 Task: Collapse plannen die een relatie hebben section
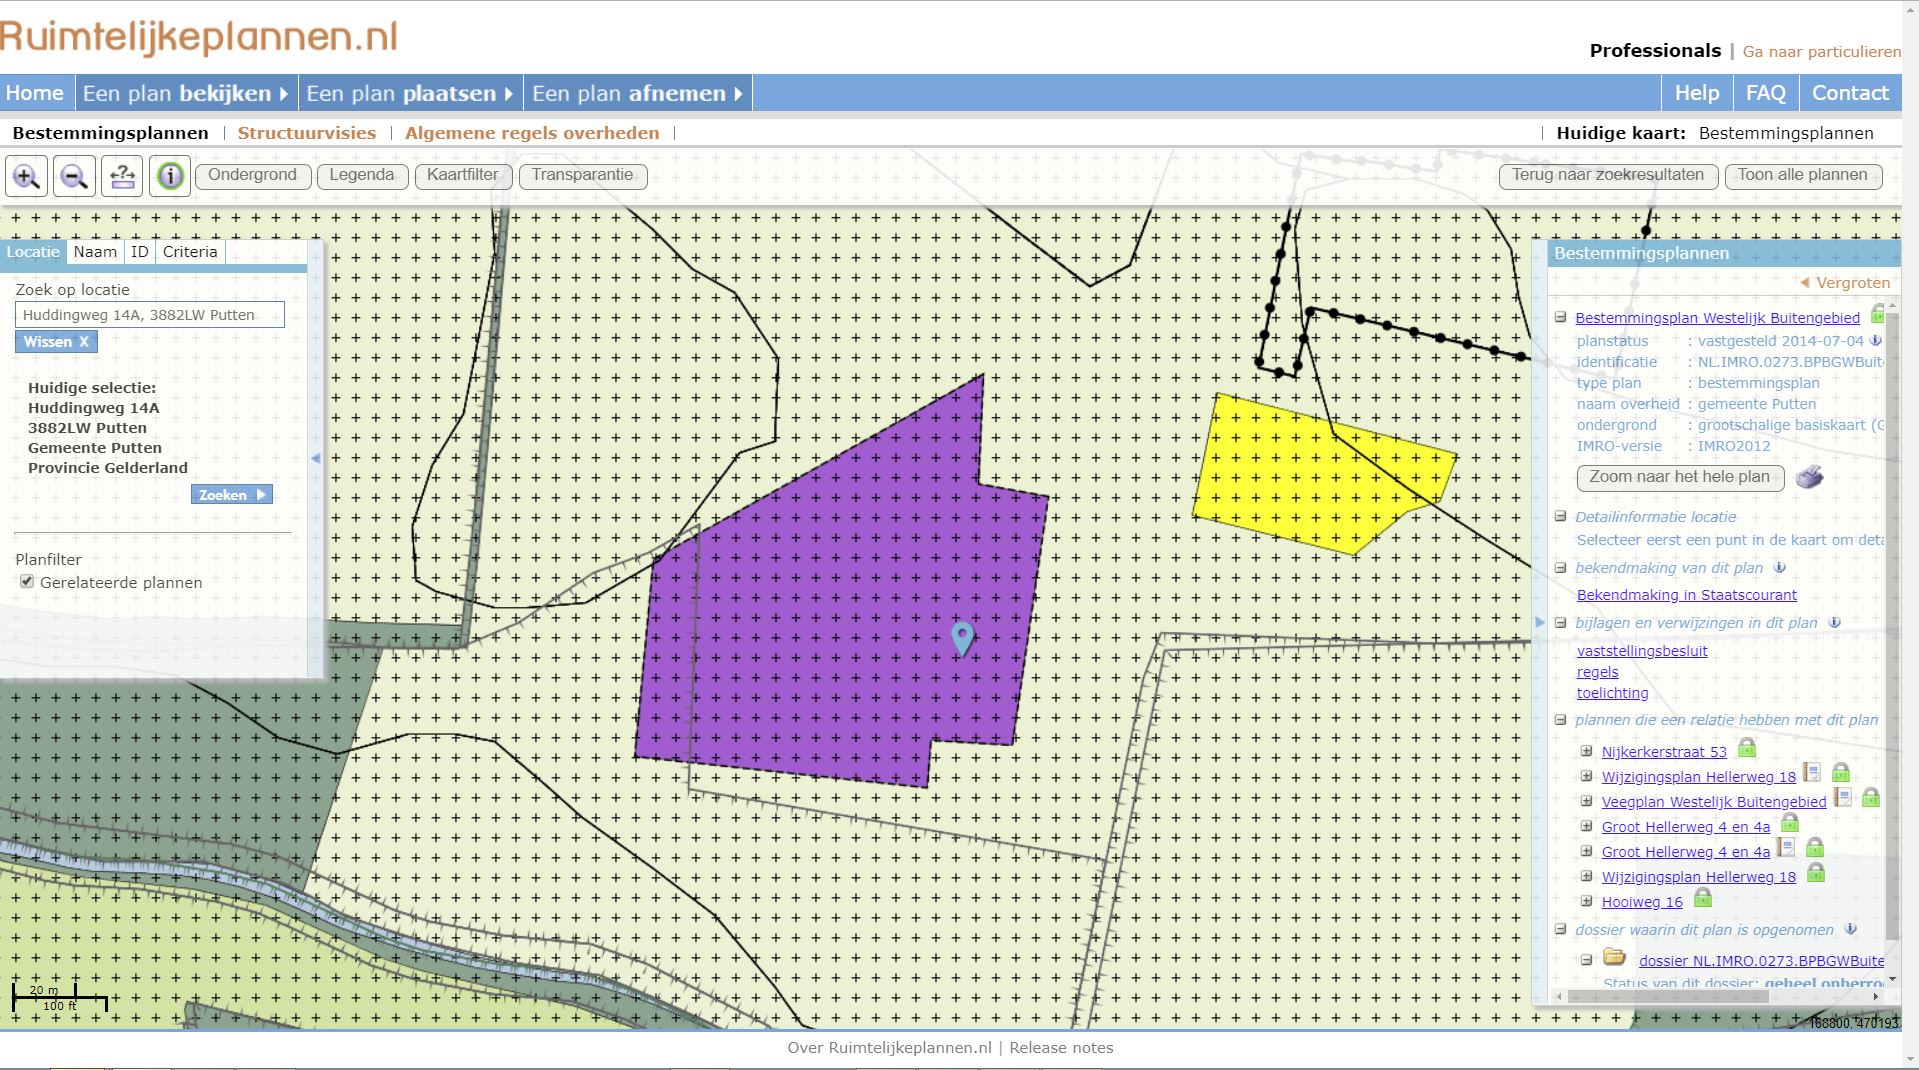pos(1560,719)
